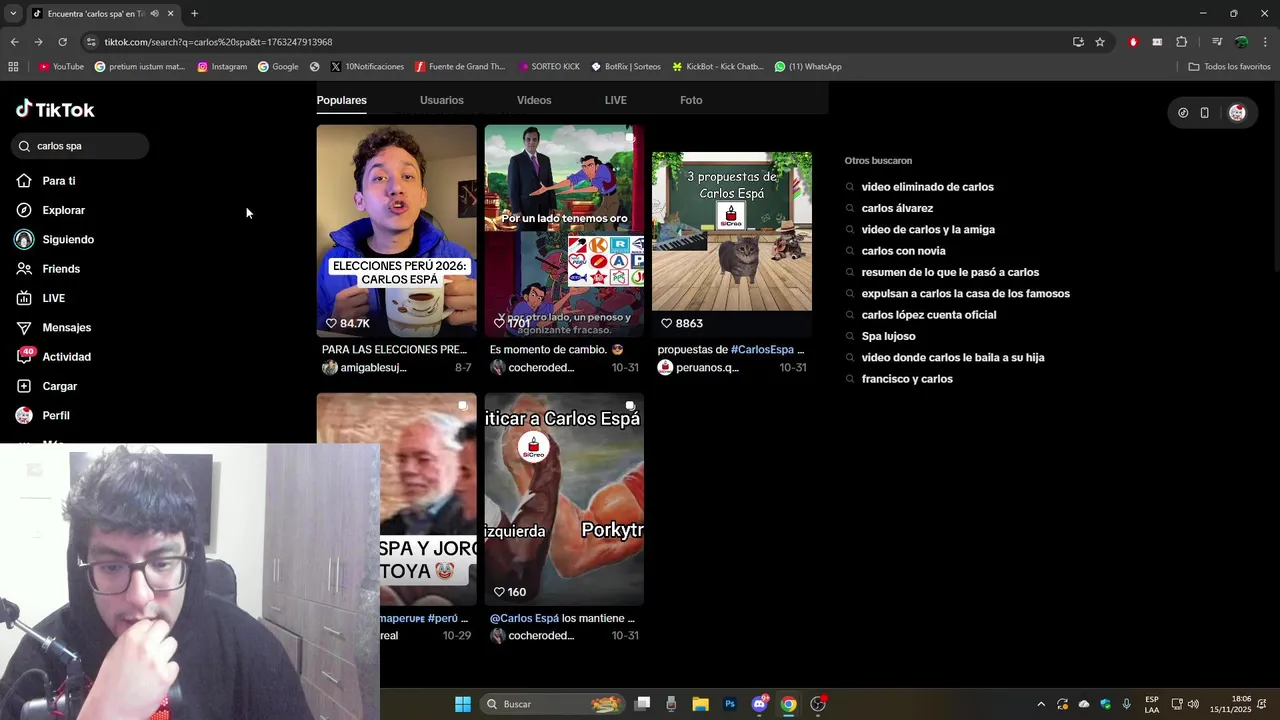
Task: Switch to the Populares tab
Action: (x=342, y=100)
